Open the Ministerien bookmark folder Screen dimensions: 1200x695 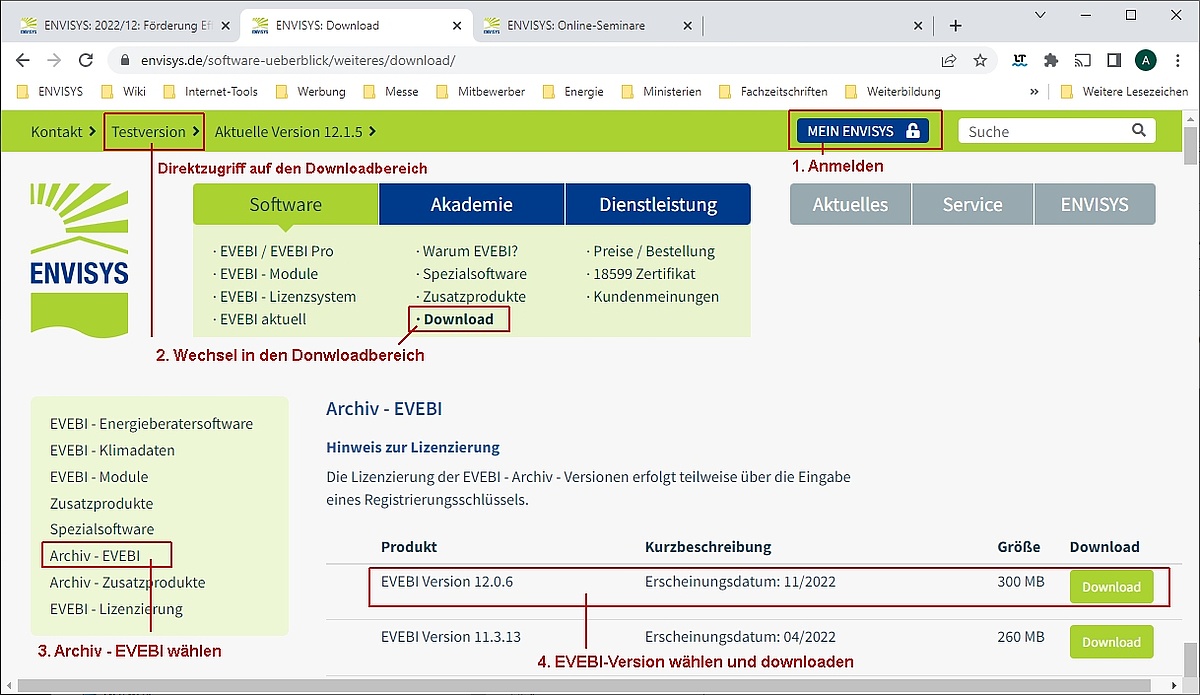[x=661, y=91]
